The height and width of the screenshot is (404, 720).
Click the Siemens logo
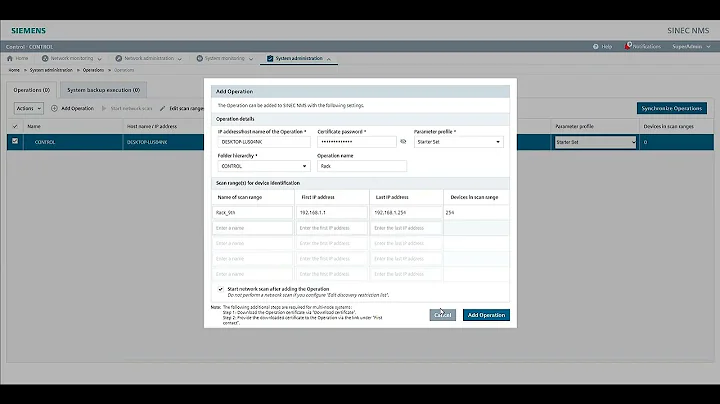click(28, 30)
